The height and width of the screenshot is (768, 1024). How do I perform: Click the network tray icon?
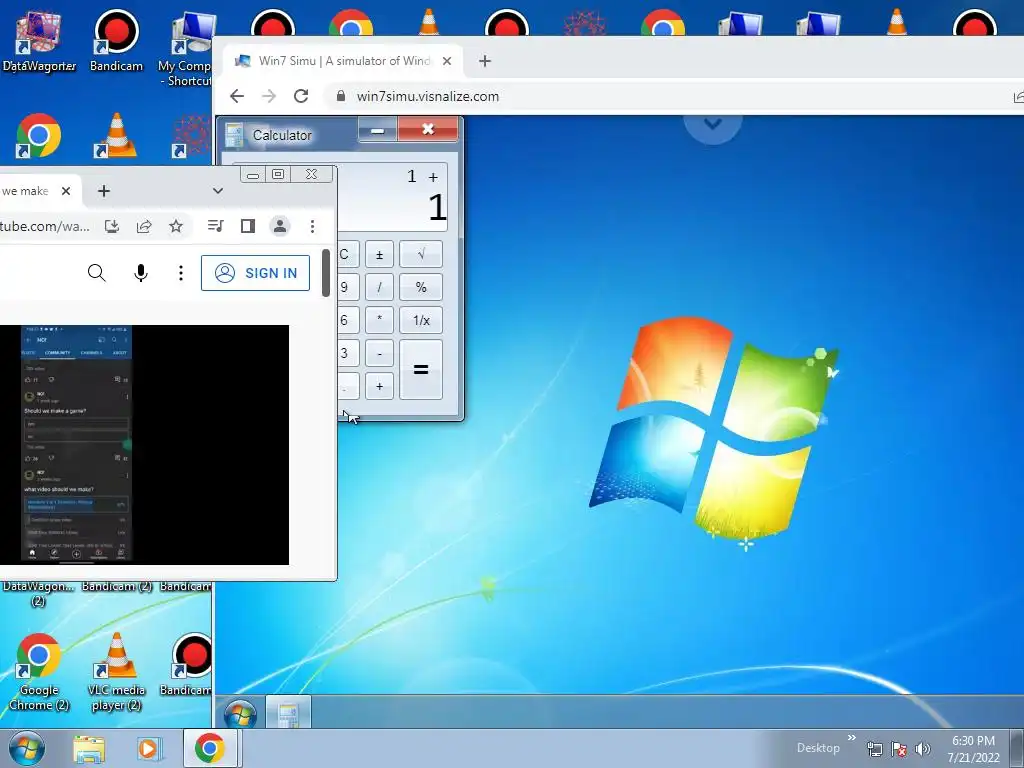click(x=874, y=749)
